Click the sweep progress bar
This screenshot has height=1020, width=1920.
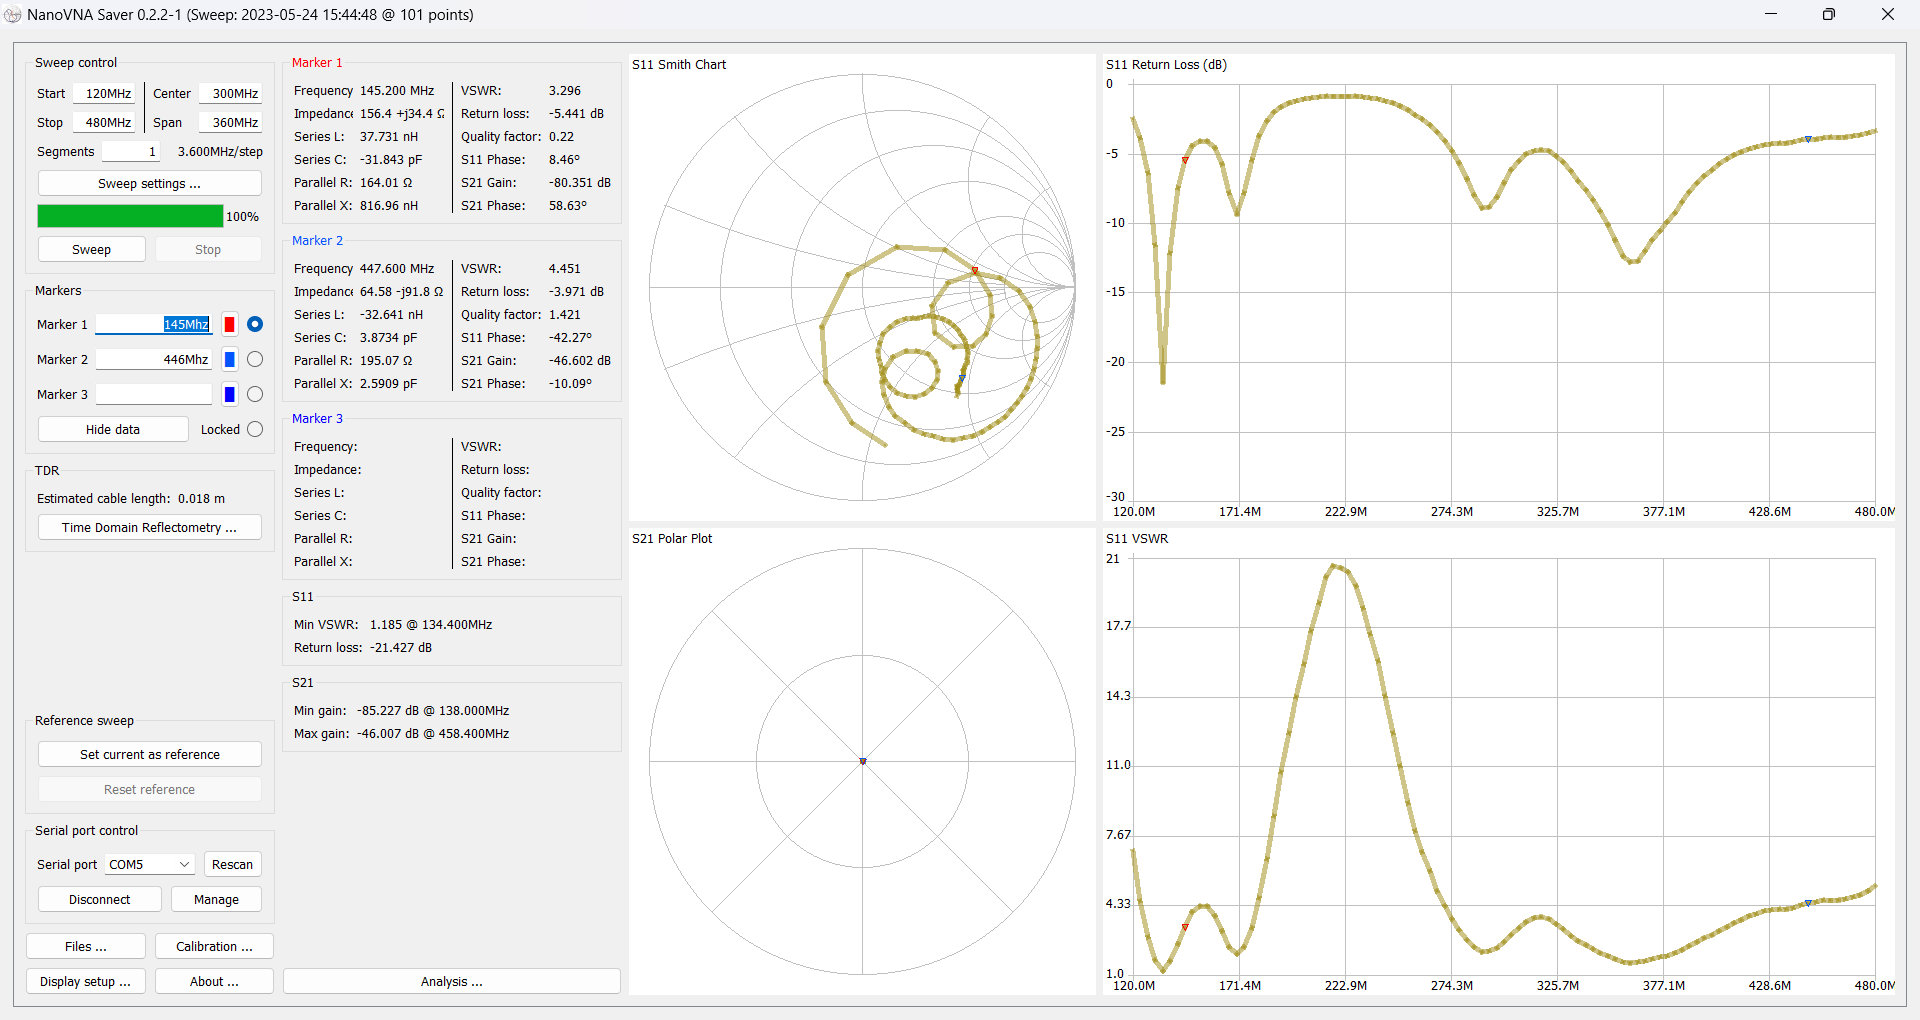tap(130, 216)
